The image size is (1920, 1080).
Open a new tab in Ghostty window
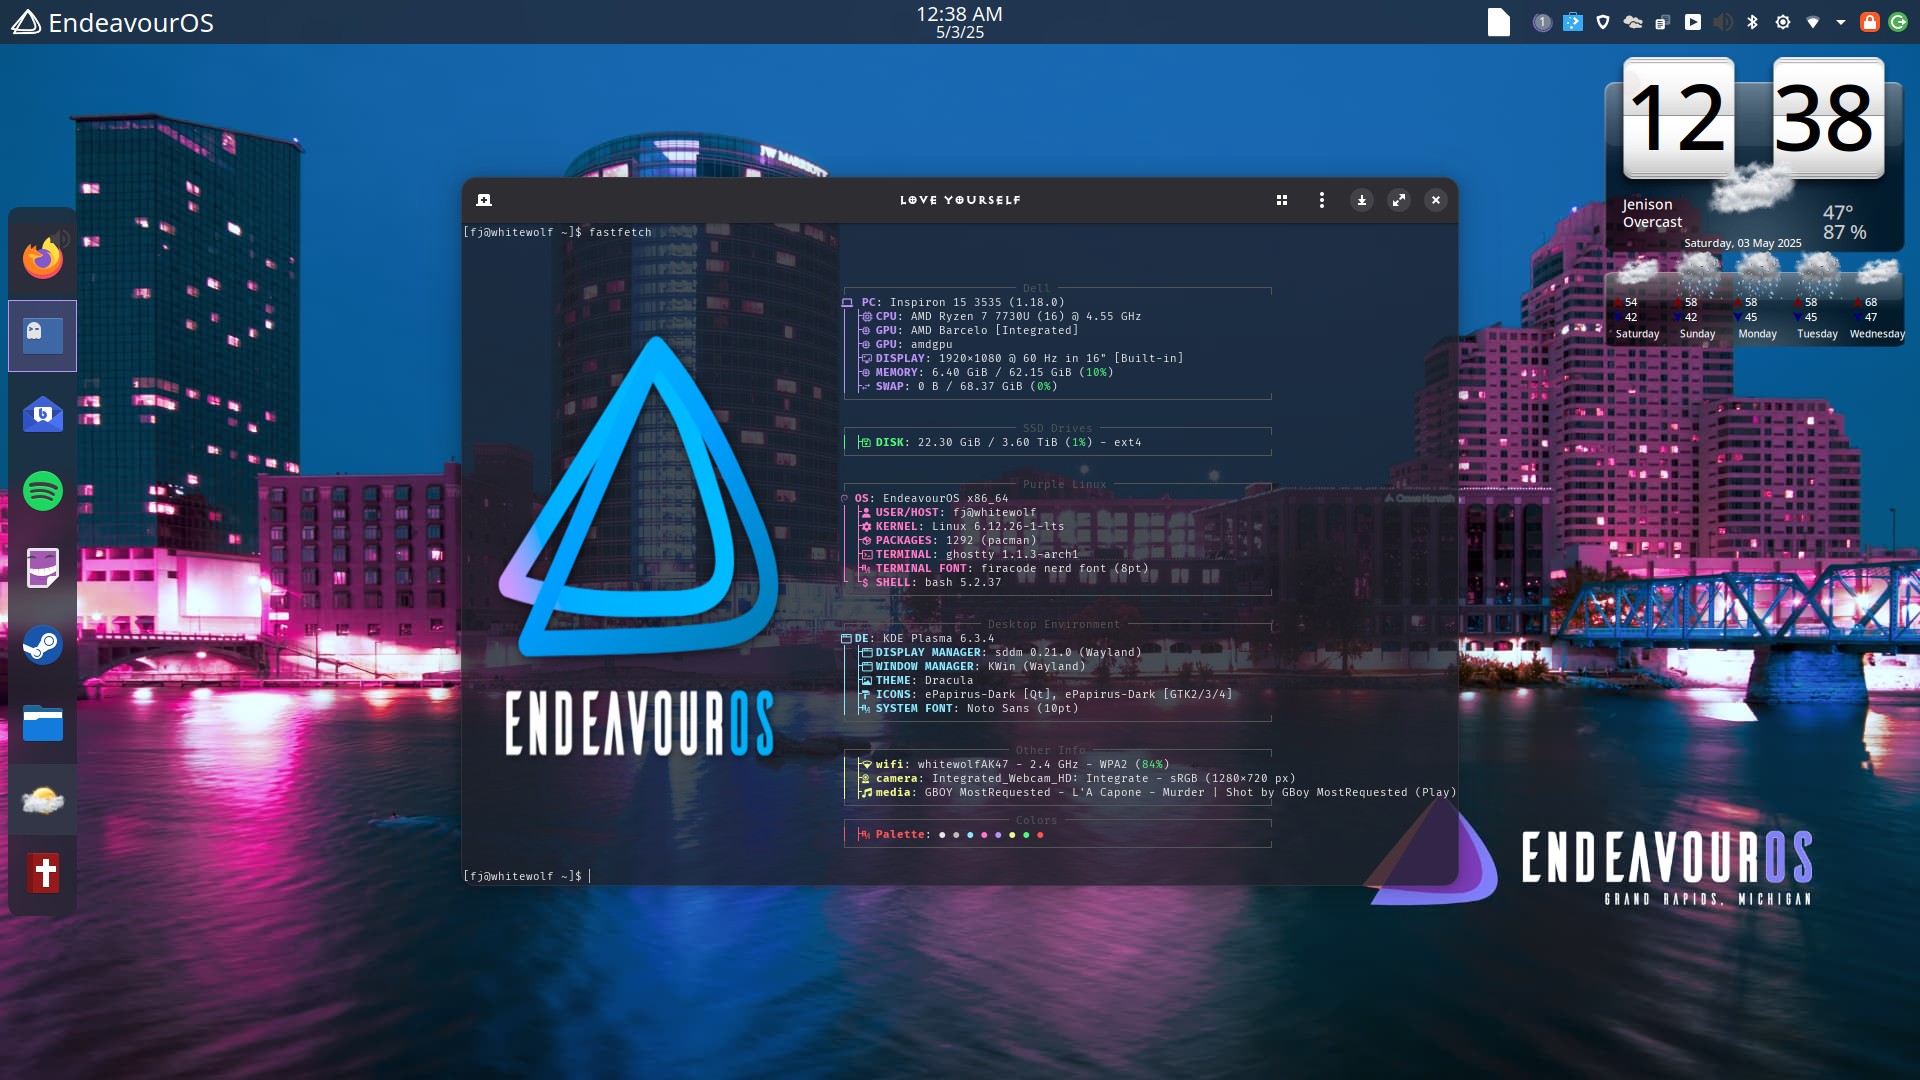pos(484,200)
